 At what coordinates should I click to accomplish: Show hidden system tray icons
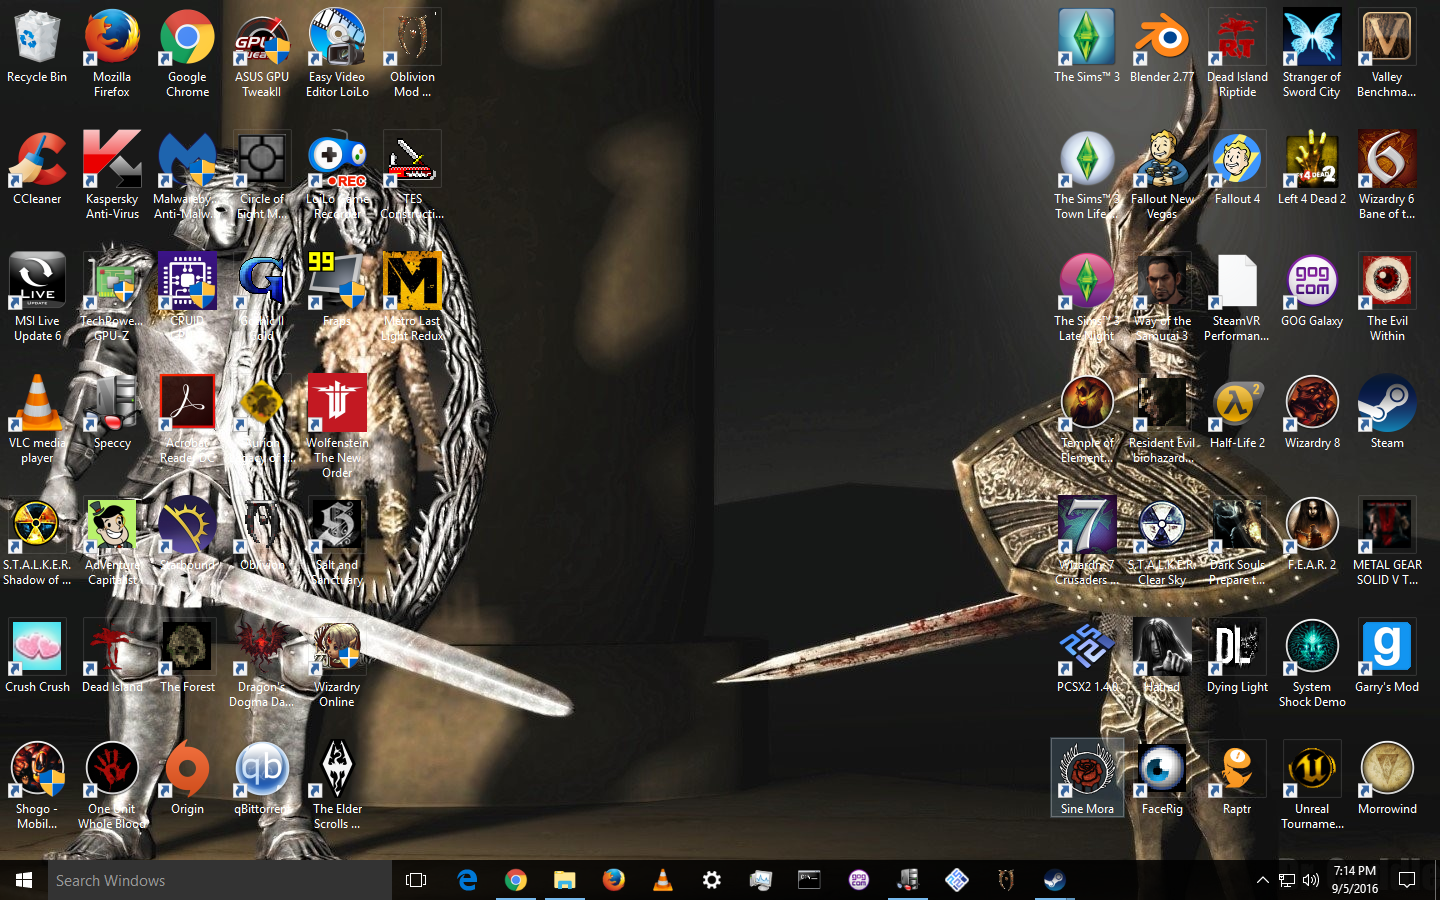click(x=1262, y=880)
